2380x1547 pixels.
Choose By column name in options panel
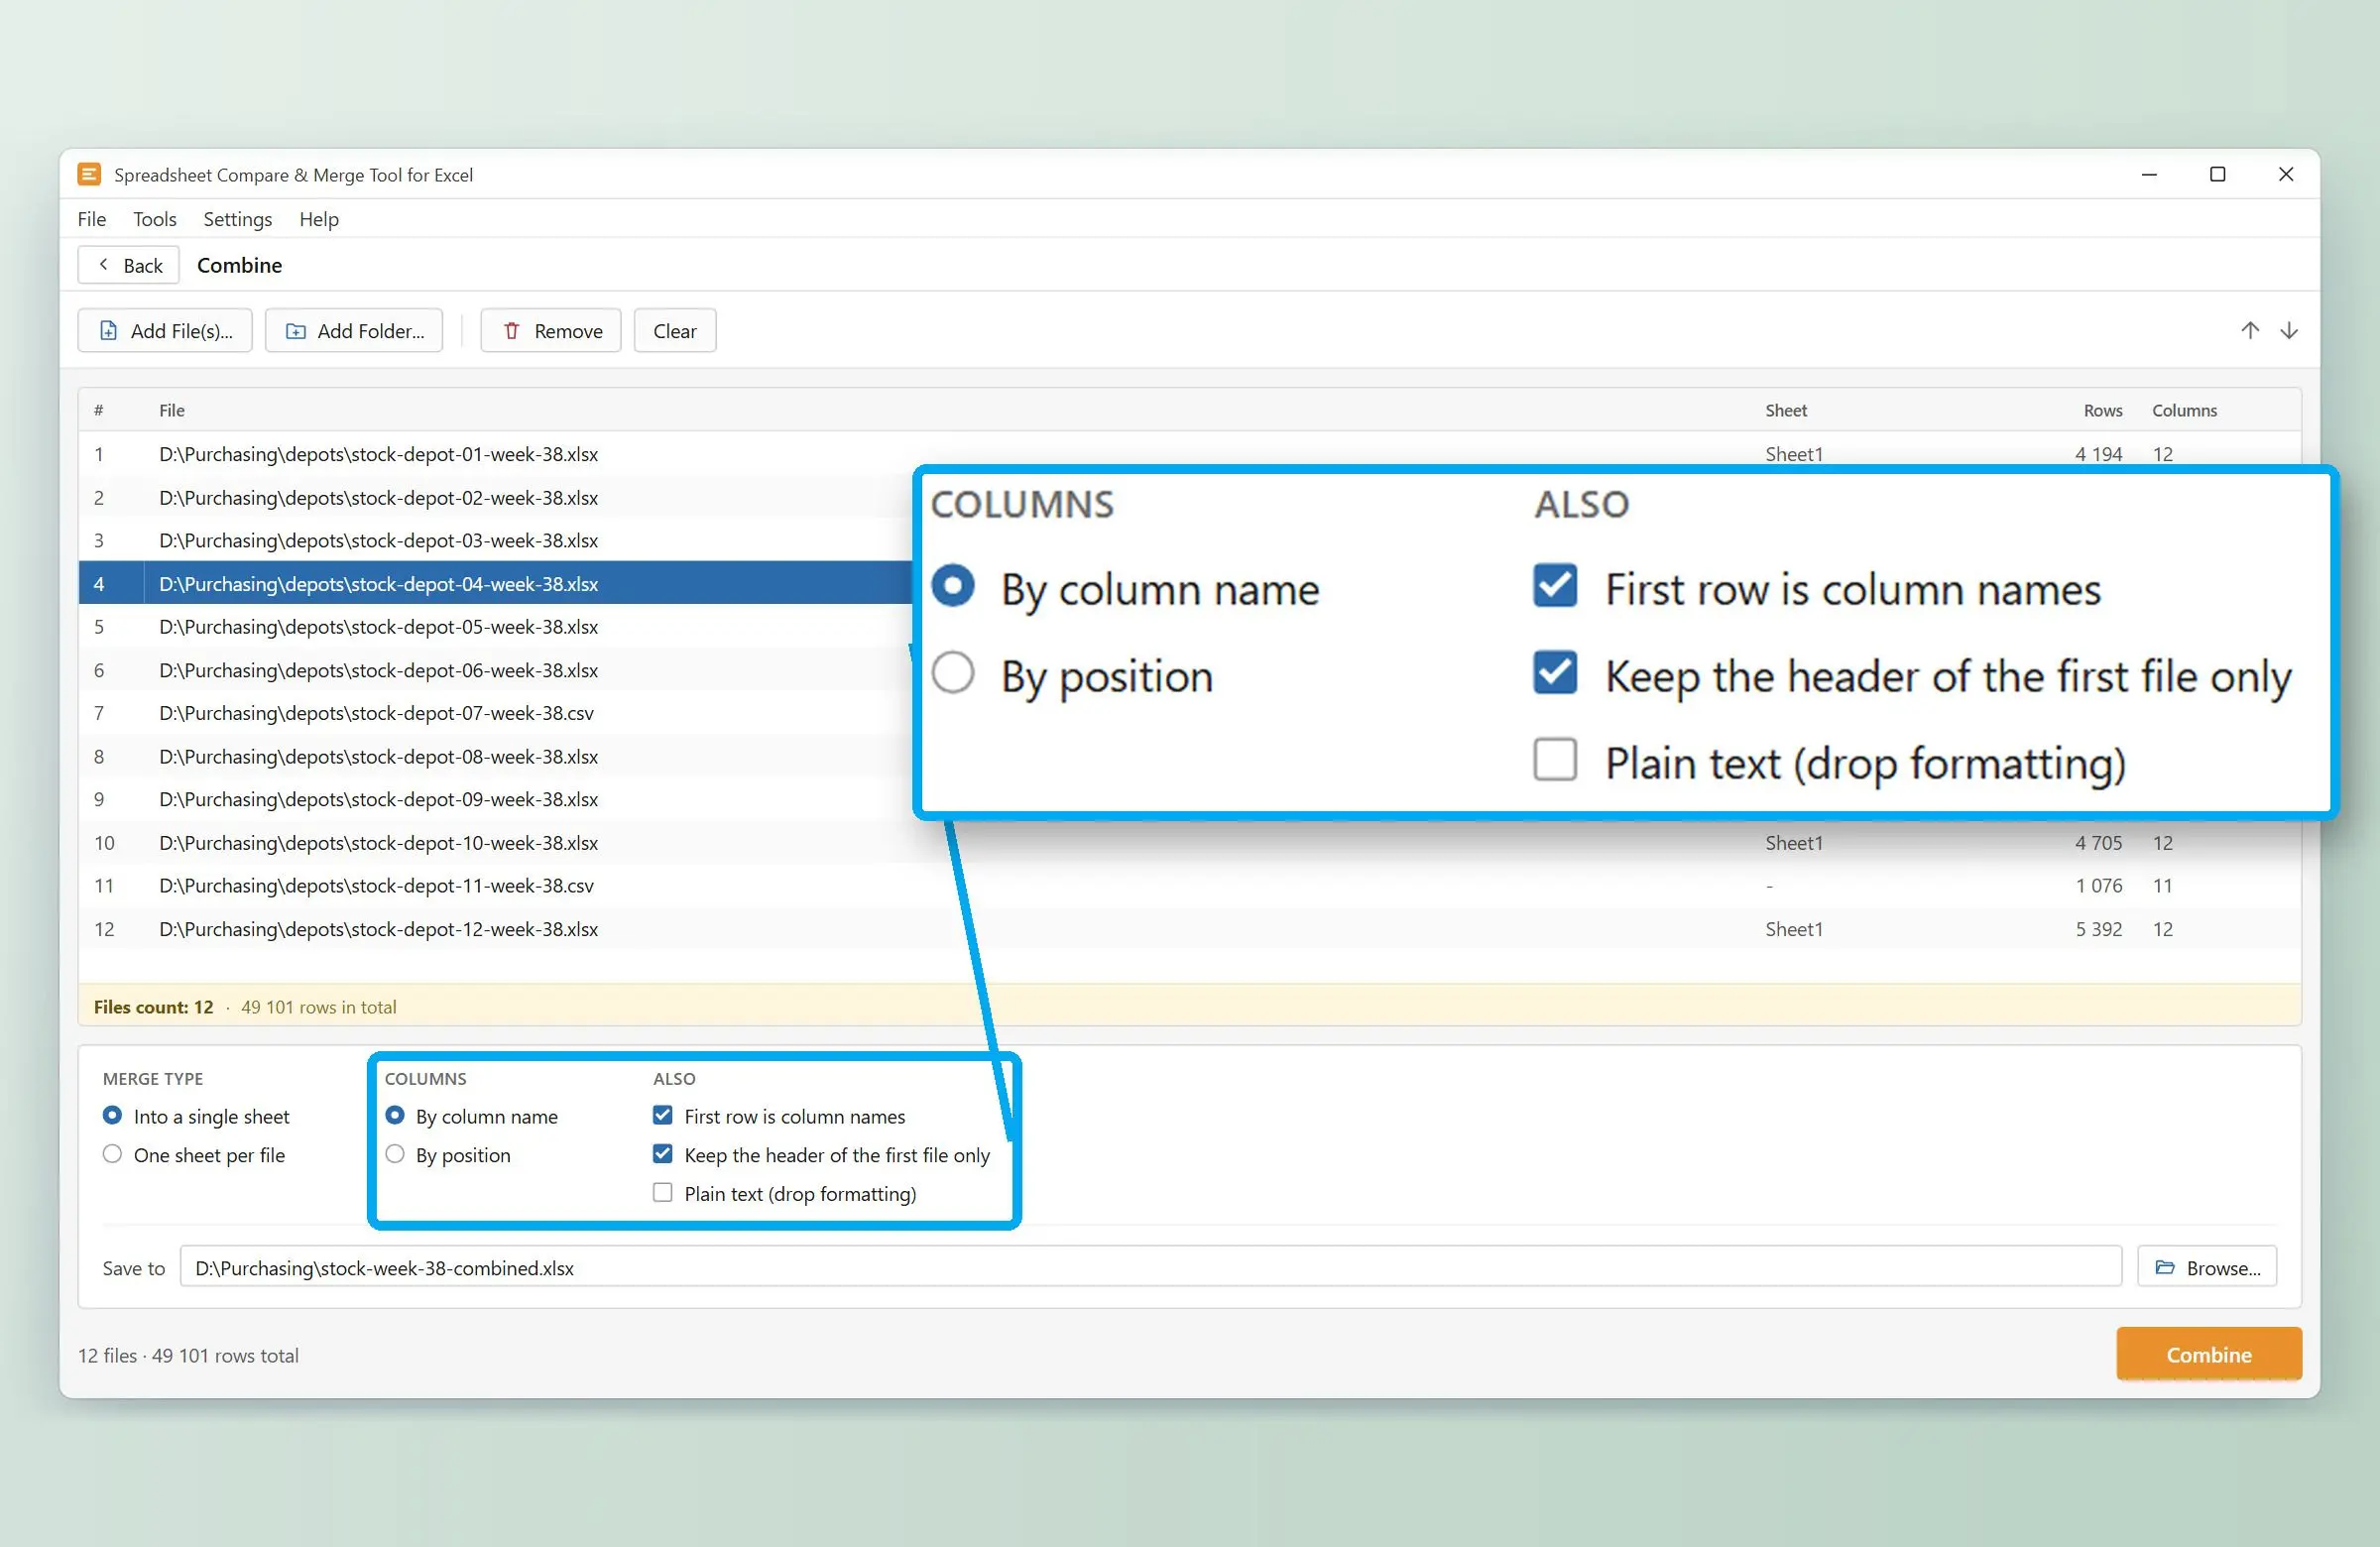click(472, 1116)
